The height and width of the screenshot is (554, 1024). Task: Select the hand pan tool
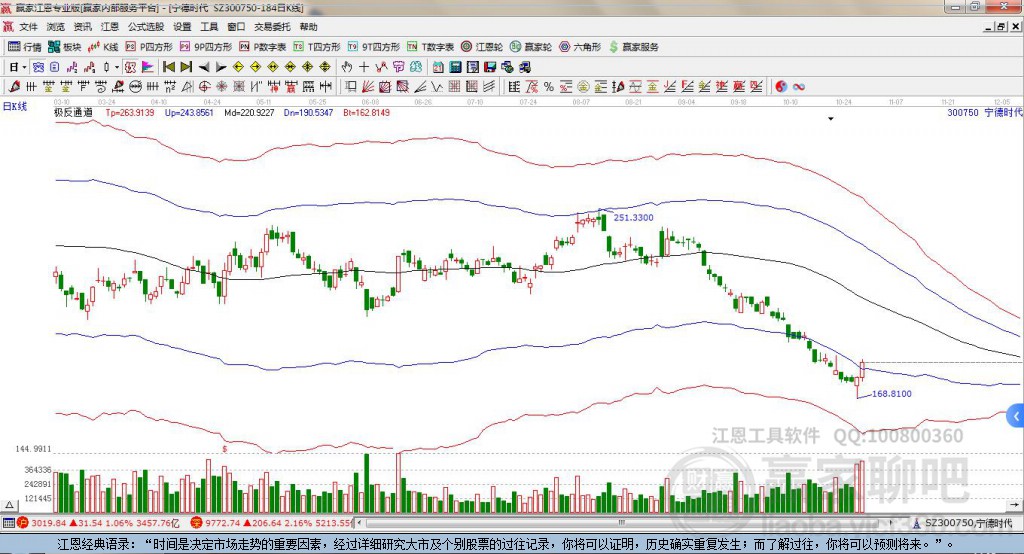347,67
